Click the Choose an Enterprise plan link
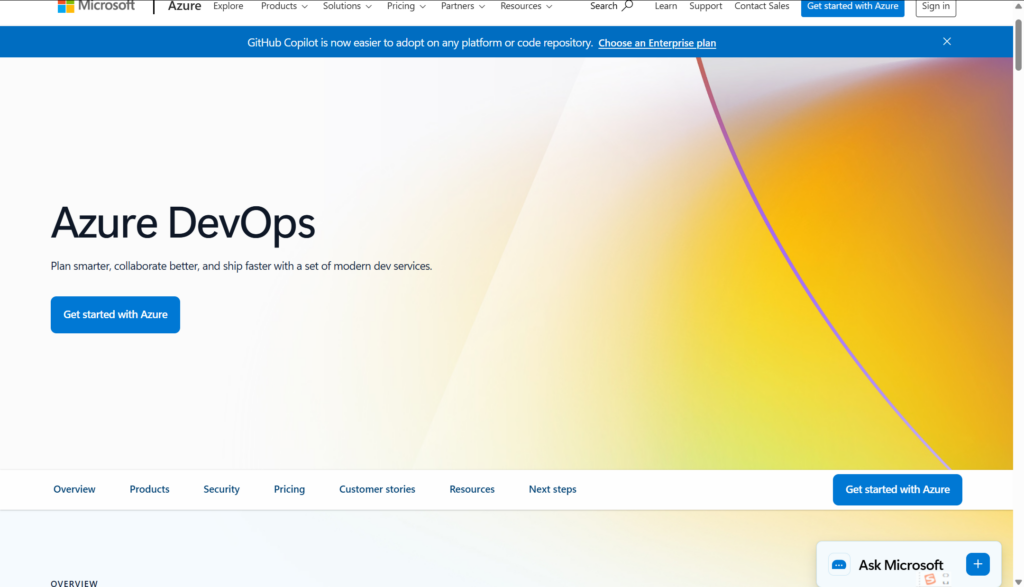 [x=657, y=43]
